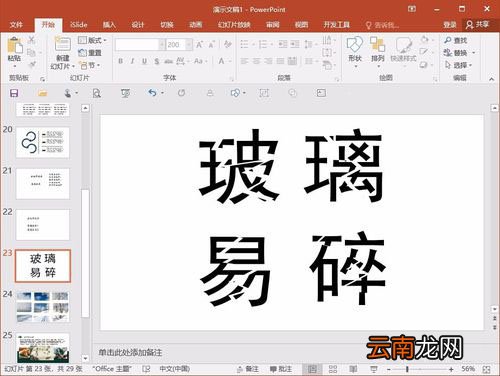Toggle Italic formatting

[132, 61]
